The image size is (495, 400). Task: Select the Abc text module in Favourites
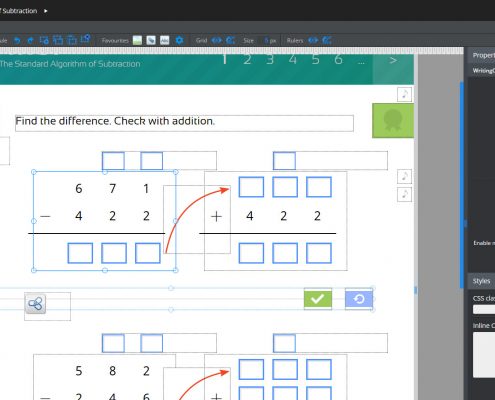(x=164, y=40)
